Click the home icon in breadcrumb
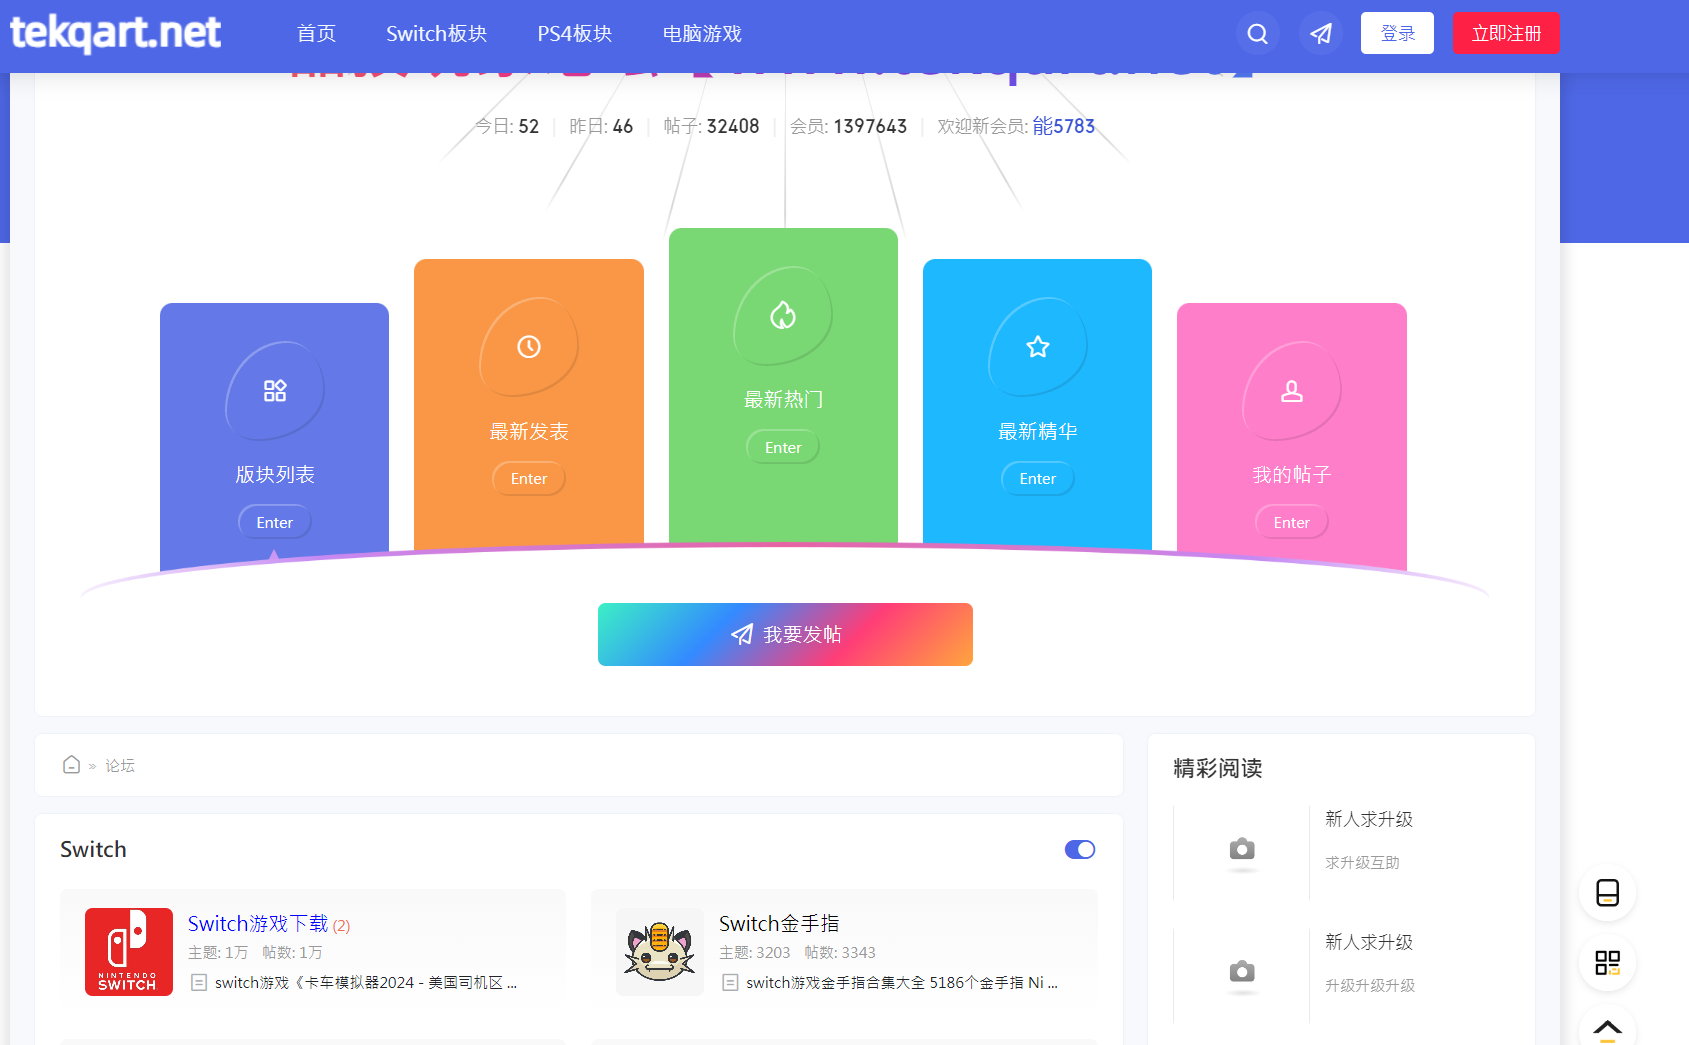The height and width of the screenshot is (1045, 1689). 71,765
